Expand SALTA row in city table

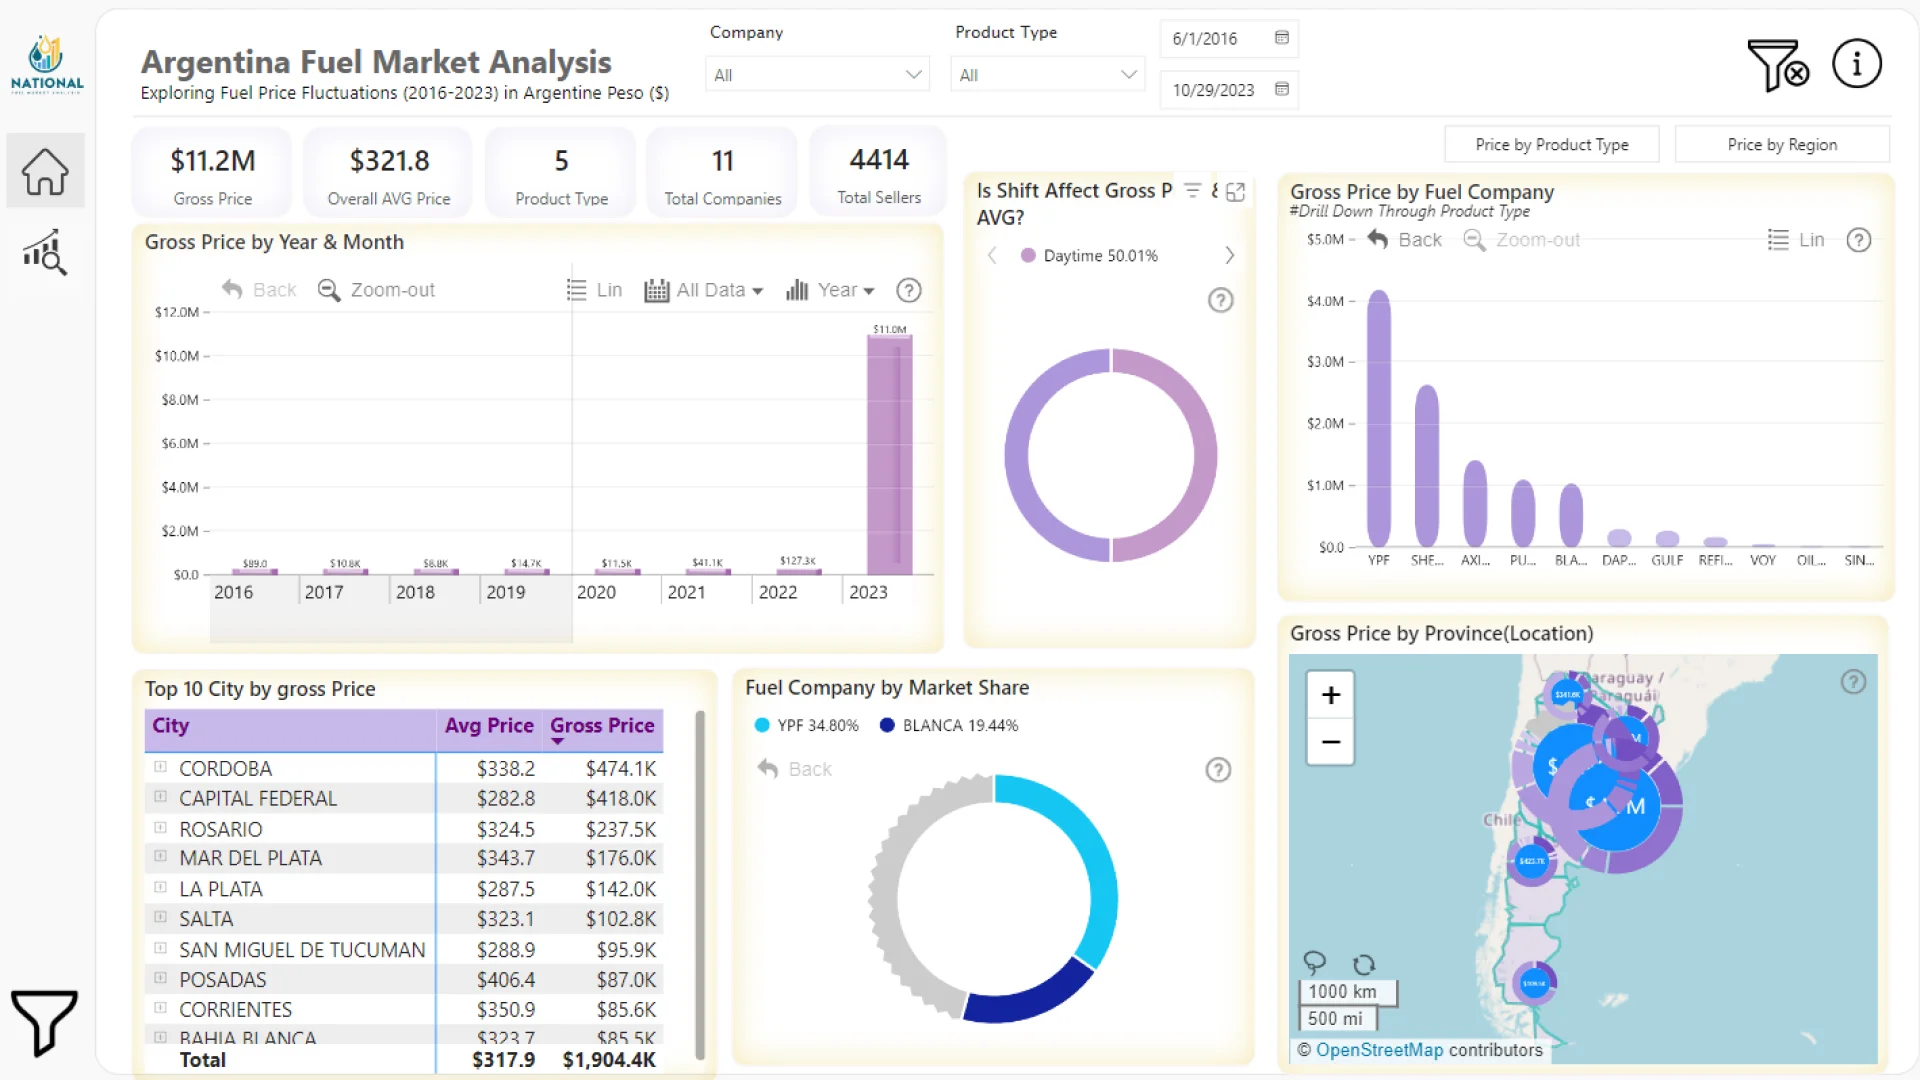tap(160, 917)
